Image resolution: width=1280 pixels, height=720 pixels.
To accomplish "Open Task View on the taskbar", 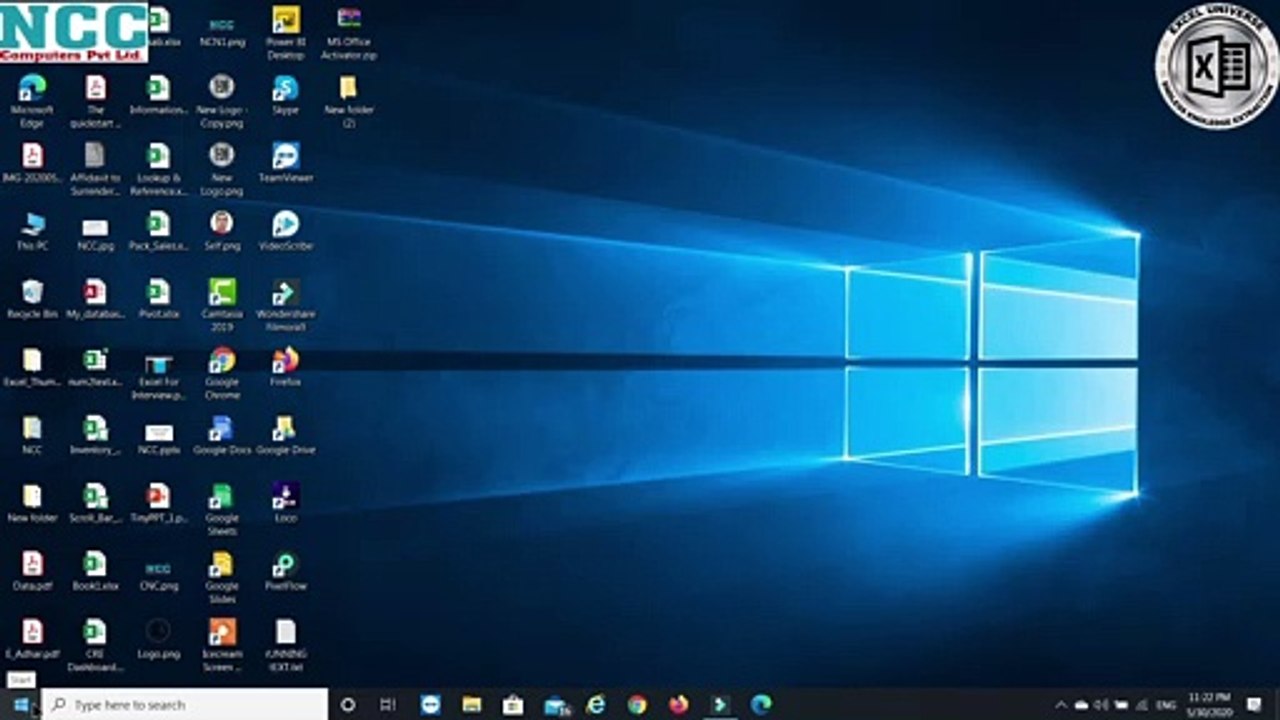I will coord(388,705).
